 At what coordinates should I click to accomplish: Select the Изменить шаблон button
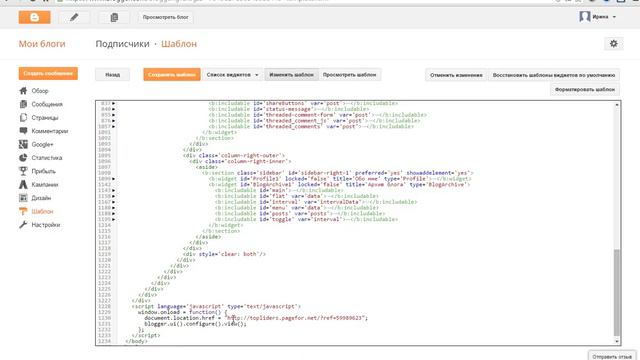(x=291, y=75)
